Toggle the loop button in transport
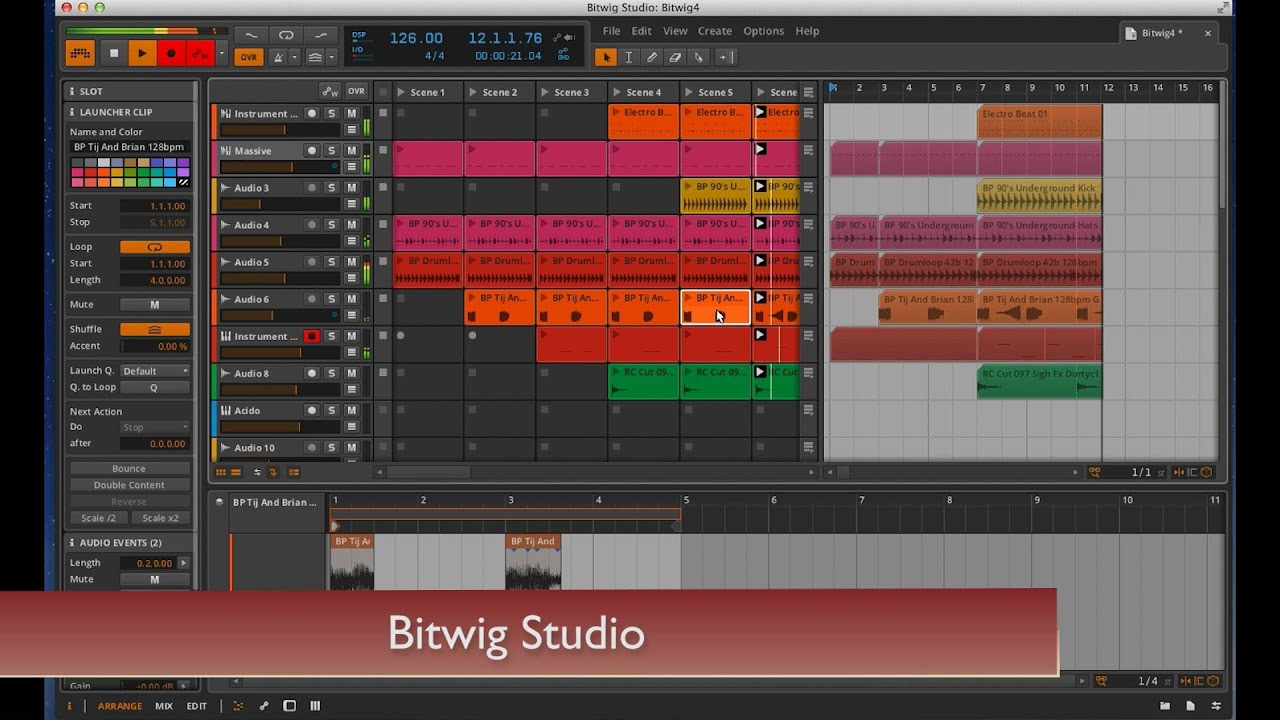1280x720 pixels. point(286,35)
